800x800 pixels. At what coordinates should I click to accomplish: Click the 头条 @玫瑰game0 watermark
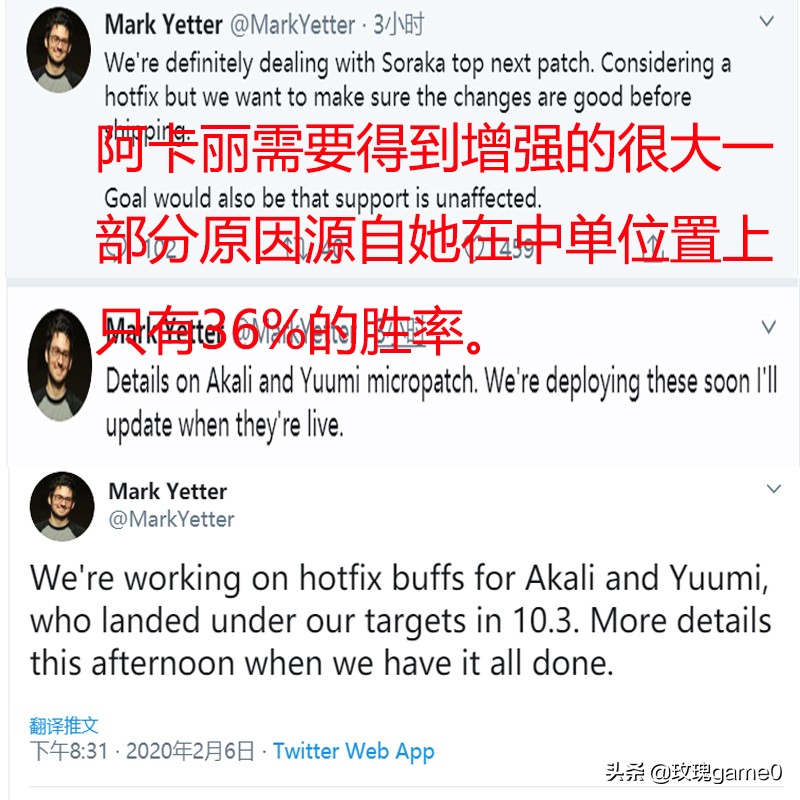pos(693,772)
